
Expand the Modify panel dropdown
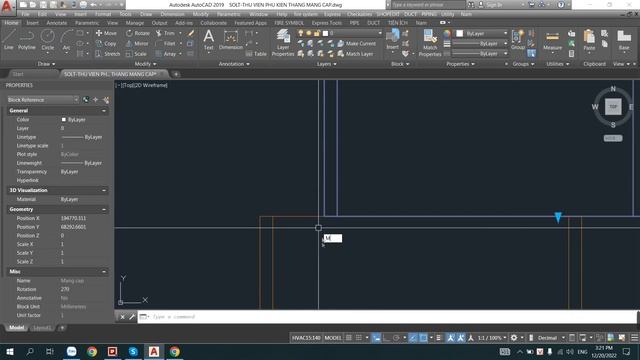click(x=145, y=64)
